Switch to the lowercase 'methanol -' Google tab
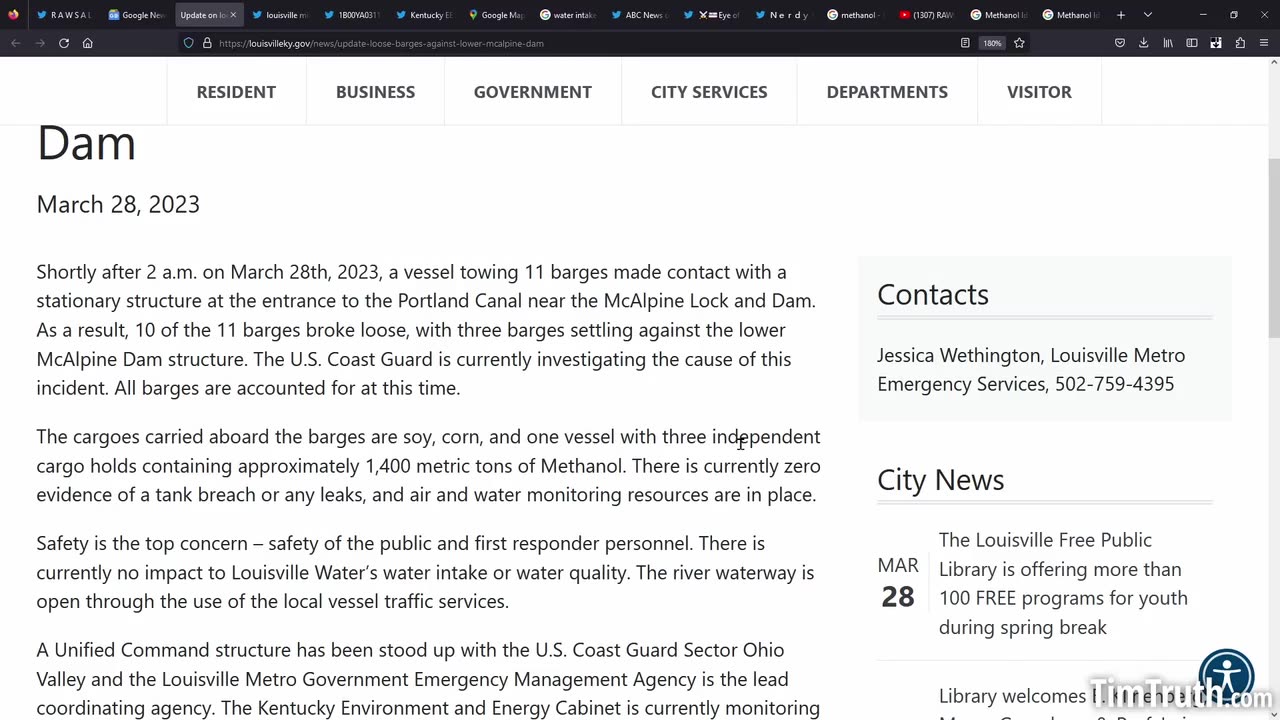Screen dimensions: 1280x720 click(x=856, y=15)
